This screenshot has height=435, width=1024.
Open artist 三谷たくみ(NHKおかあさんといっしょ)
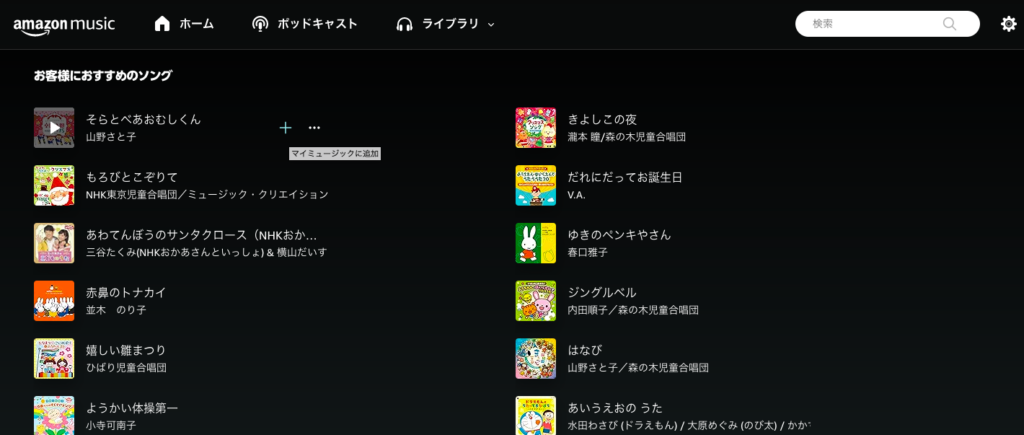coord(173,253)
